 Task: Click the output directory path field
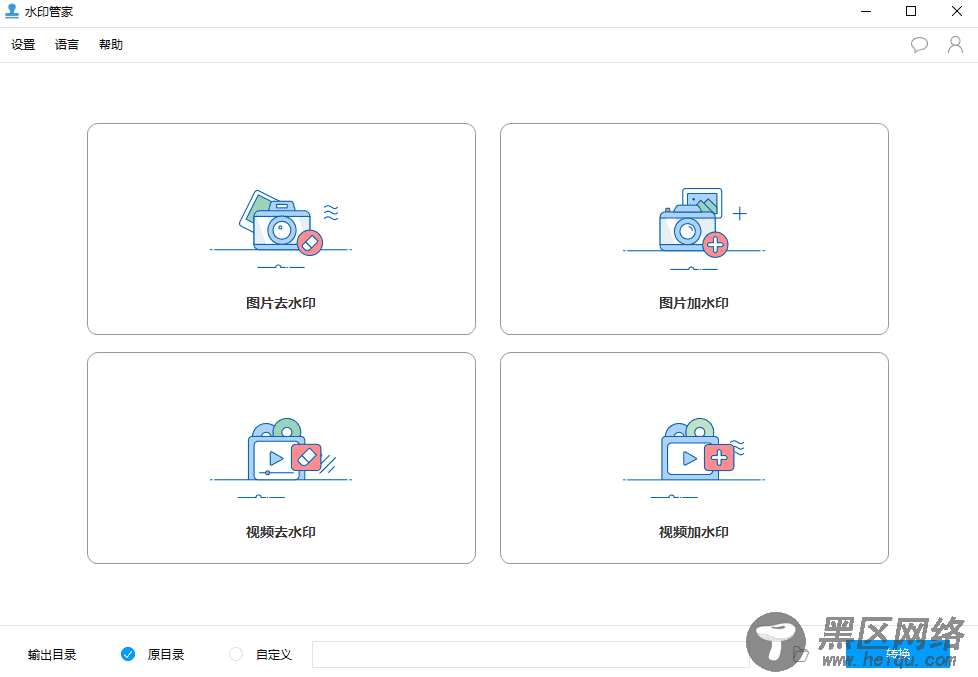click(530, 654)
